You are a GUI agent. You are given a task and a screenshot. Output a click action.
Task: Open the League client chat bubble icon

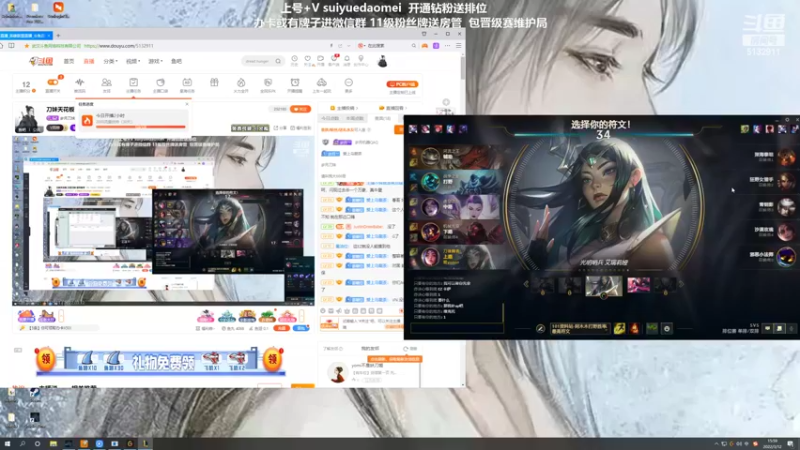coord(767,329)
